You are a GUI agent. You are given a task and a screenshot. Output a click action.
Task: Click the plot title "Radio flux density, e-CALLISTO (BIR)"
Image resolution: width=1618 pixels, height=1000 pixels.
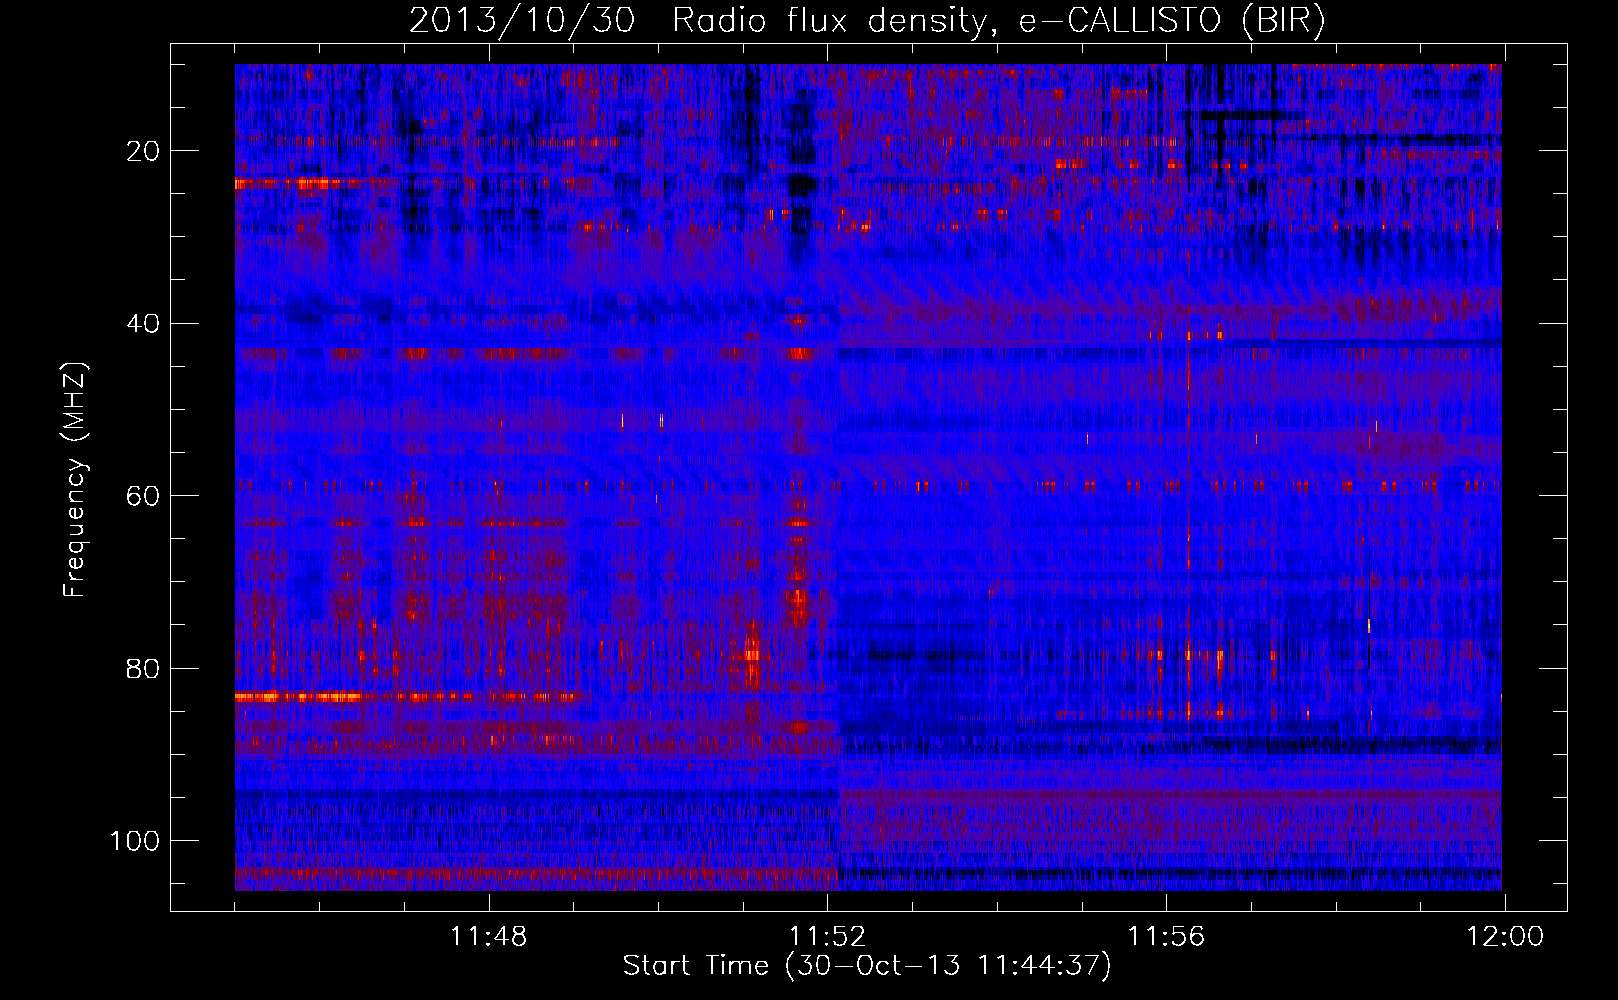[x=998, y=21]
